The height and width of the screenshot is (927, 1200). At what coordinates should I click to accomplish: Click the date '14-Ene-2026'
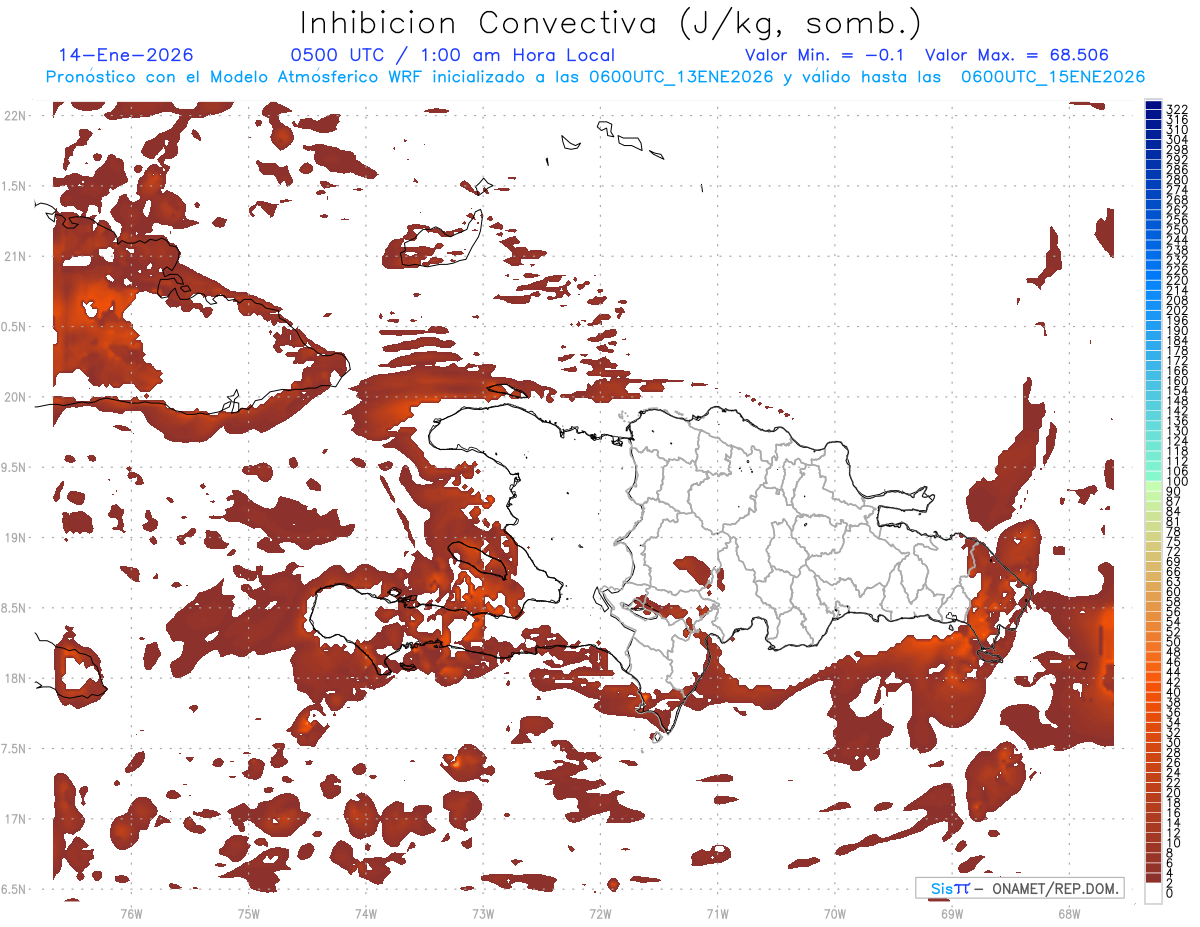pyautogui.click(x=126, y=55)
